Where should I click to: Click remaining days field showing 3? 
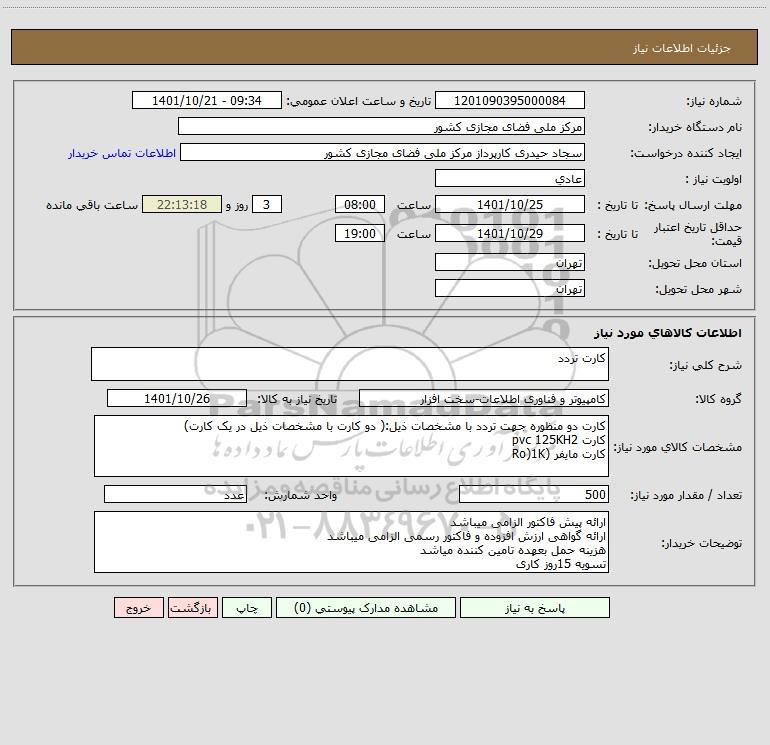click(267, 204)
